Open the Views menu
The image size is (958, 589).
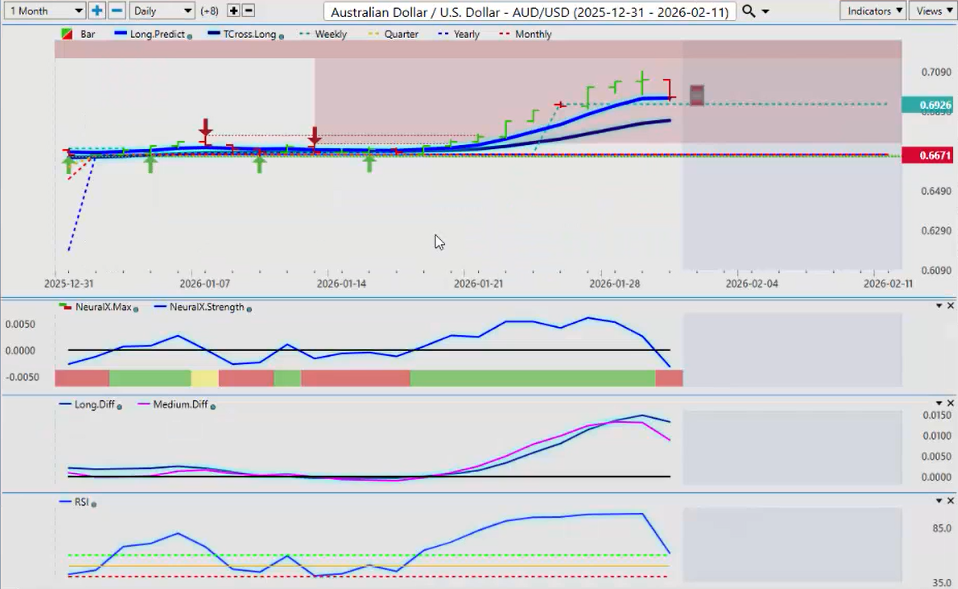pos(932,11)
